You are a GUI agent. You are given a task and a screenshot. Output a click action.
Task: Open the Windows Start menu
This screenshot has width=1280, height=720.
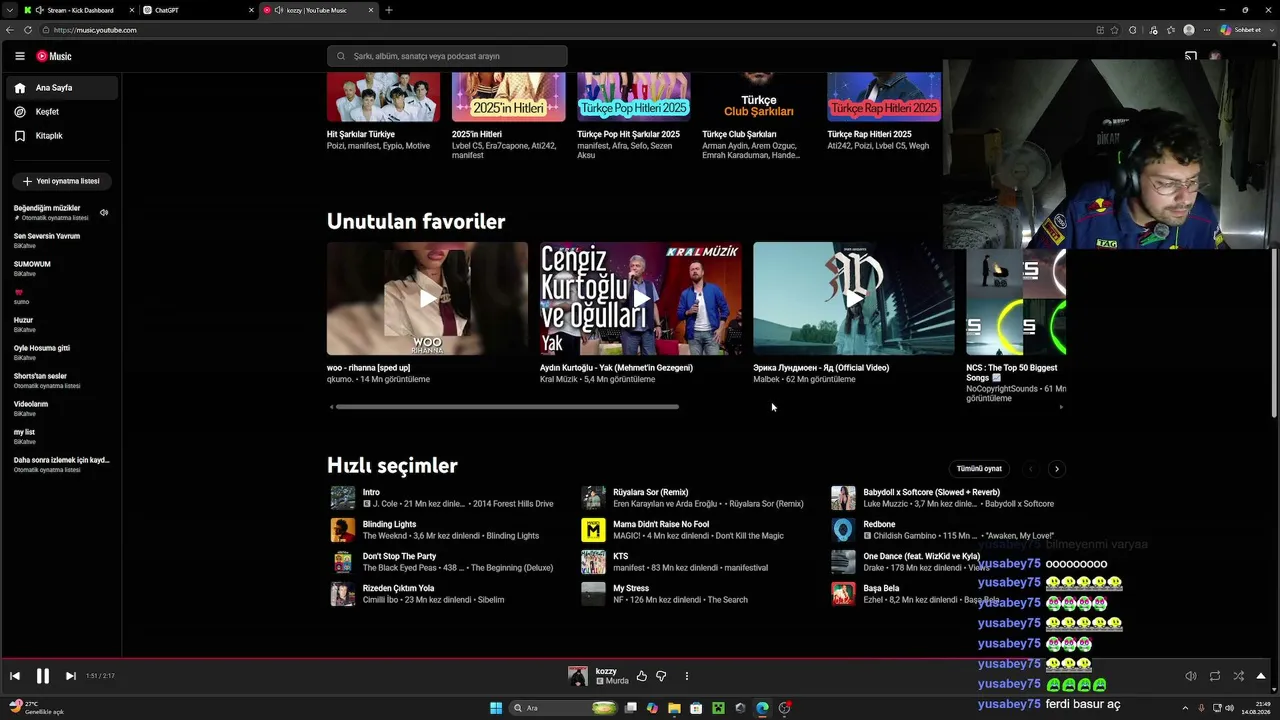tap(496, 708)
